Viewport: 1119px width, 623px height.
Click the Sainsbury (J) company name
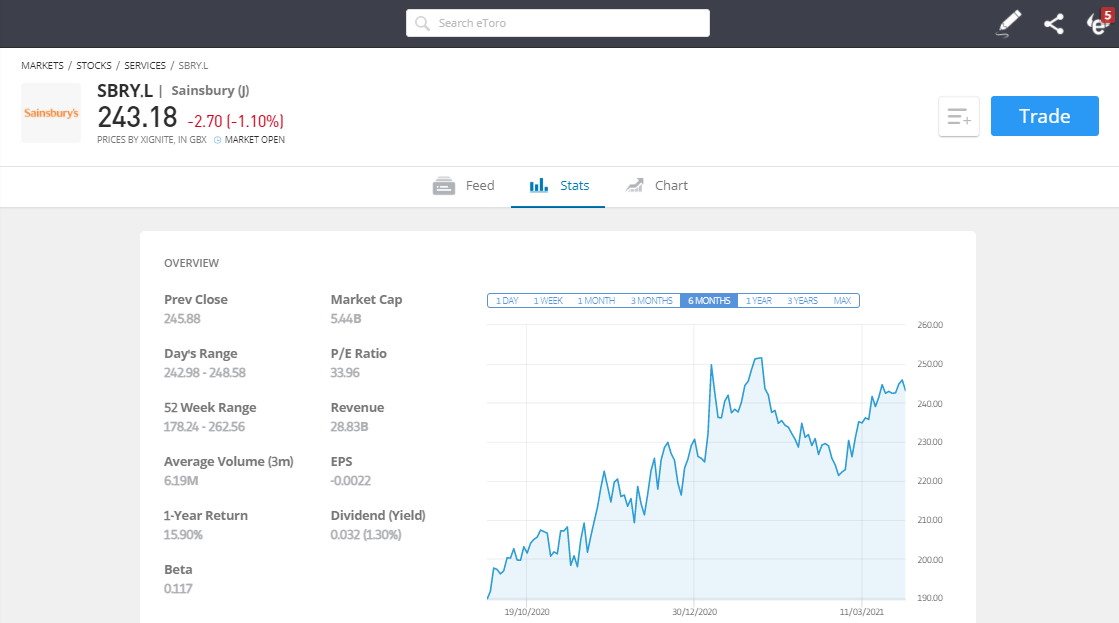point(211,91)
